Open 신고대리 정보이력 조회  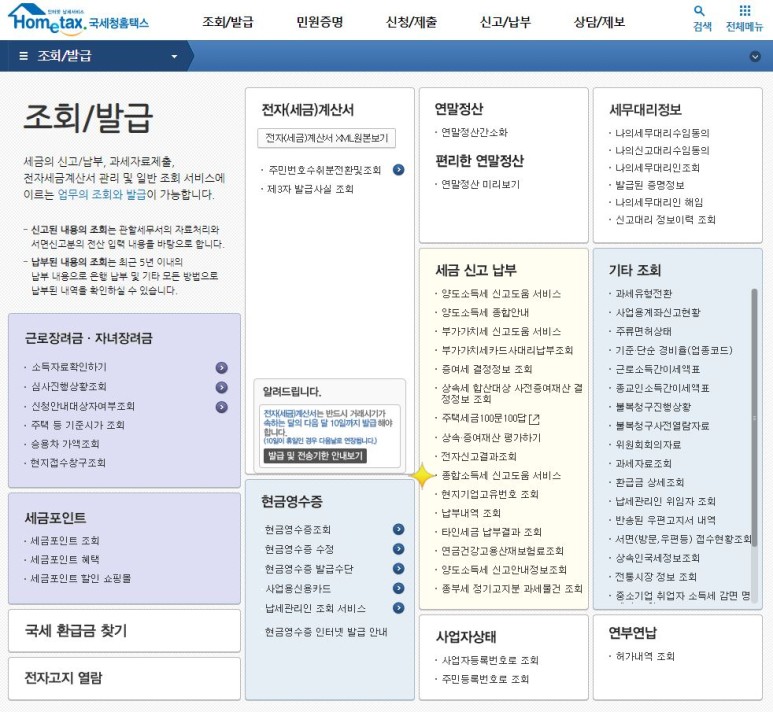[x=665, y=220]
